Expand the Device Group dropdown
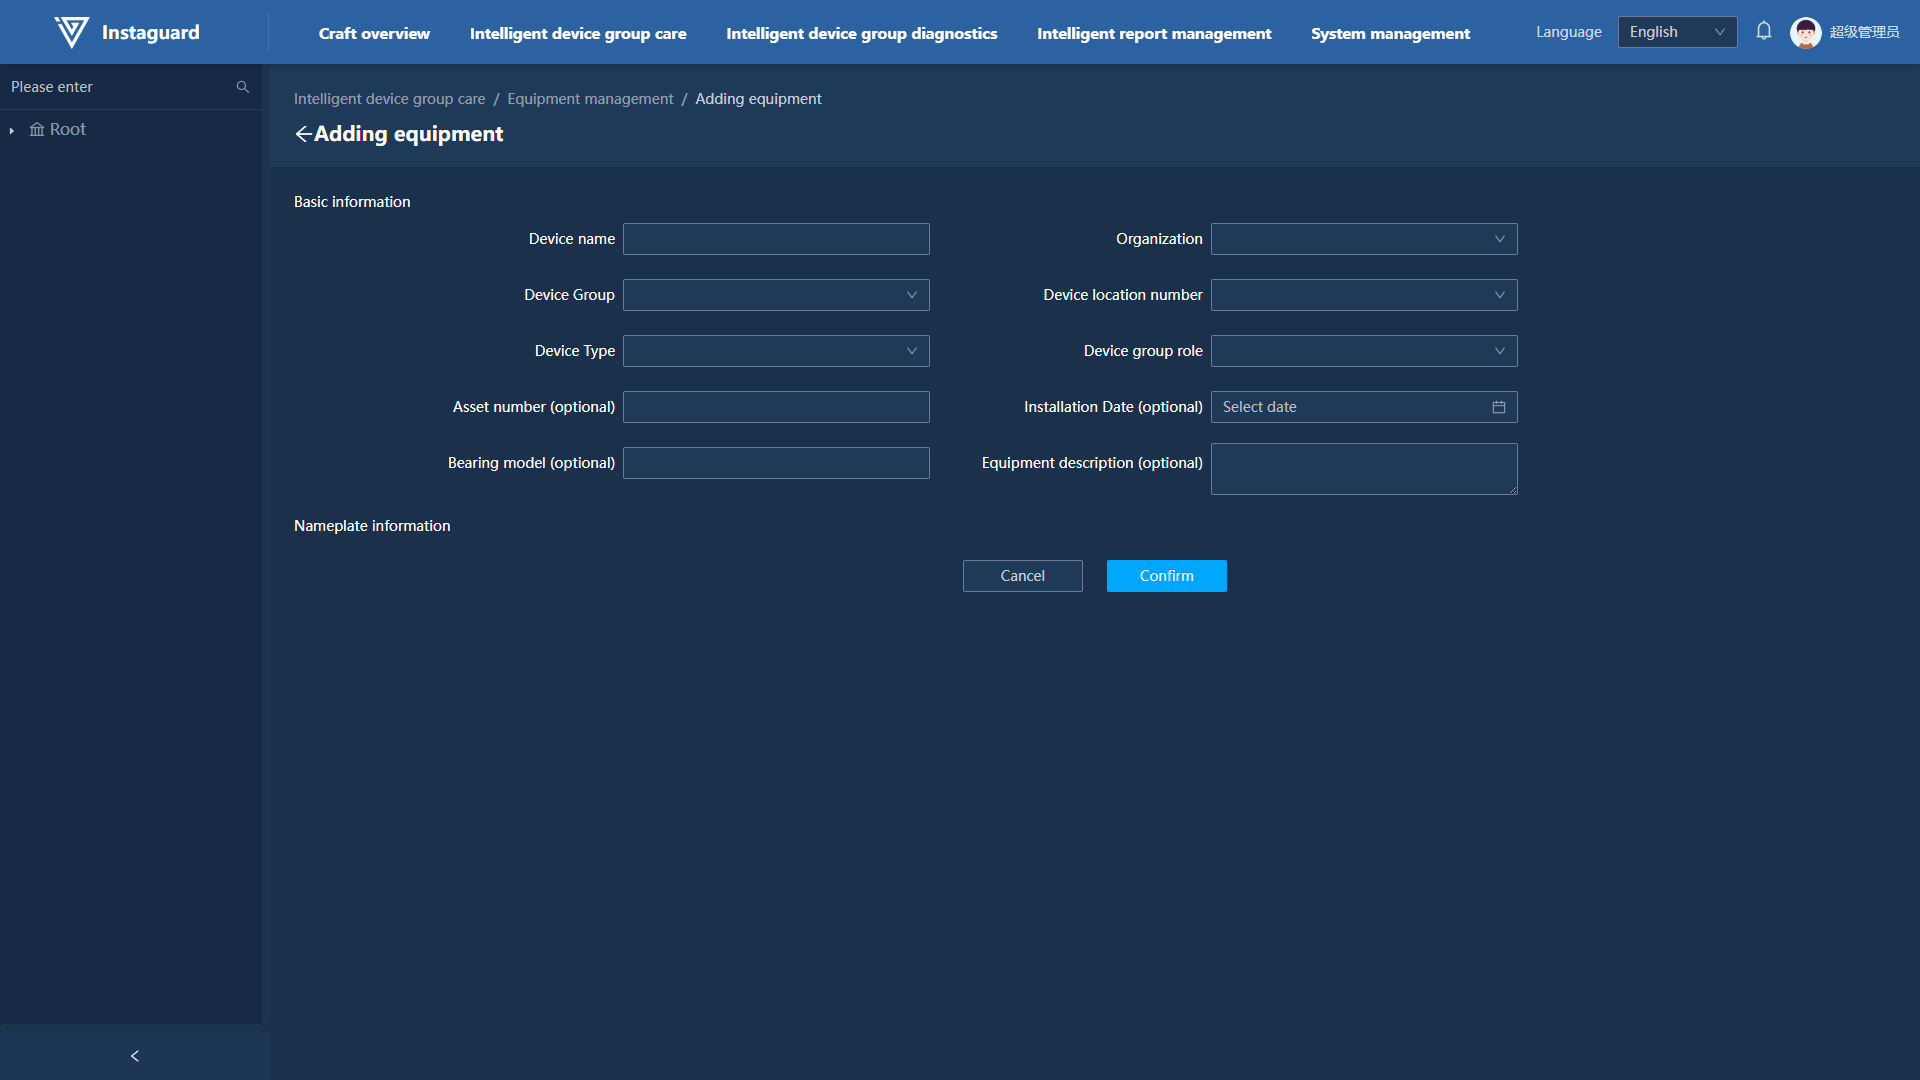This screenshot has width=1920, height=1080. click(775, 295)
